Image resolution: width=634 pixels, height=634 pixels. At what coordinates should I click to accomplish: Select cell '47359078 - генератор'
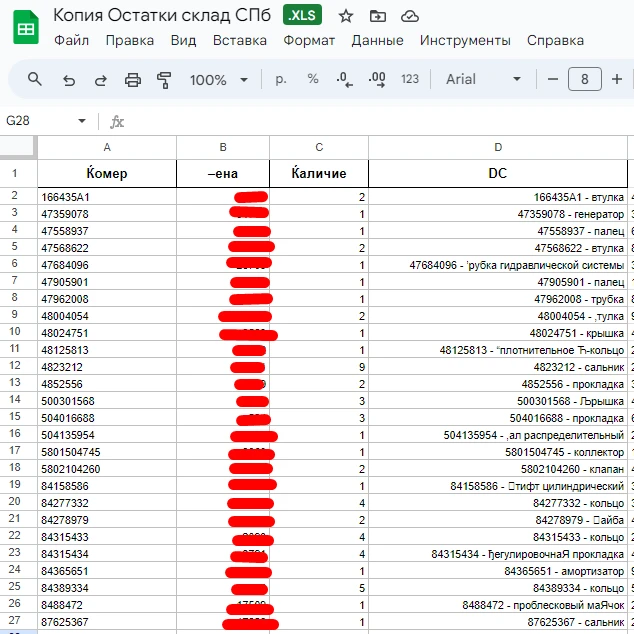point(498,213)
